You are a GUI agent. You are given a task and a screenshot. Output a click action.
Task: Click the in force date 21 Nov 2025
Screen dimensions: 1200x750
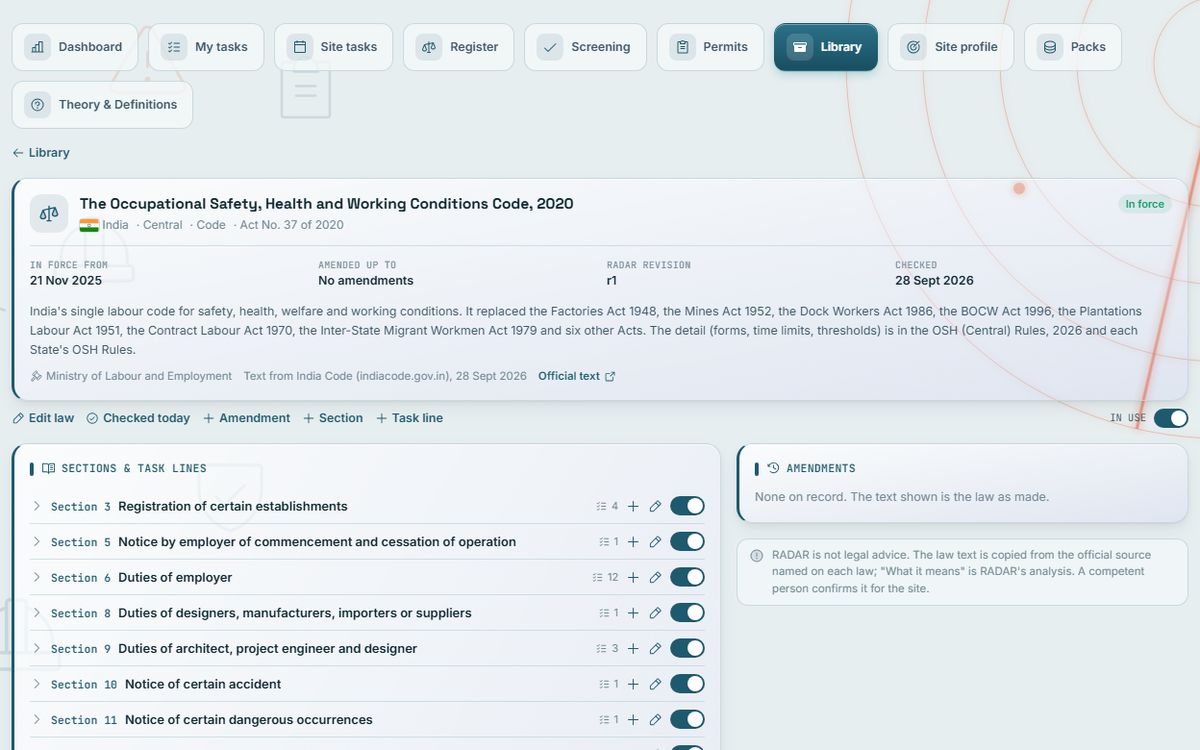(x=66, y=281)
